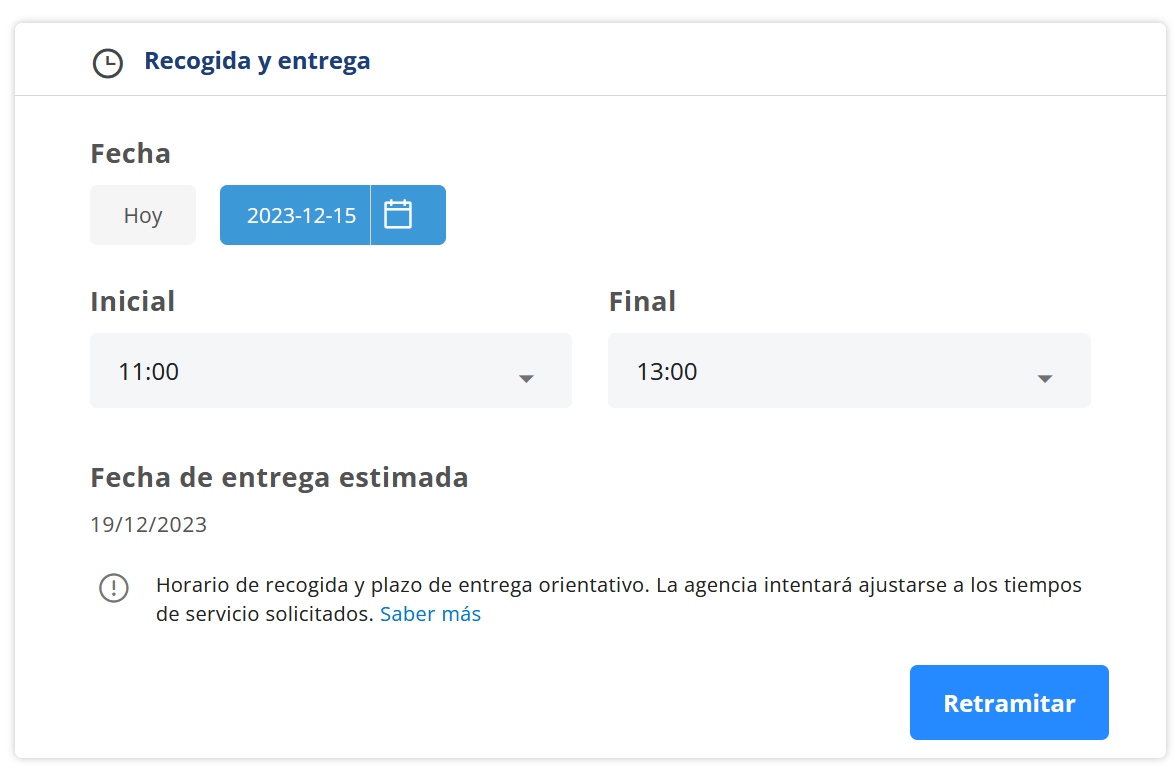
Task: Click the dropdown arrow on the Final field
Action: 1044,379
